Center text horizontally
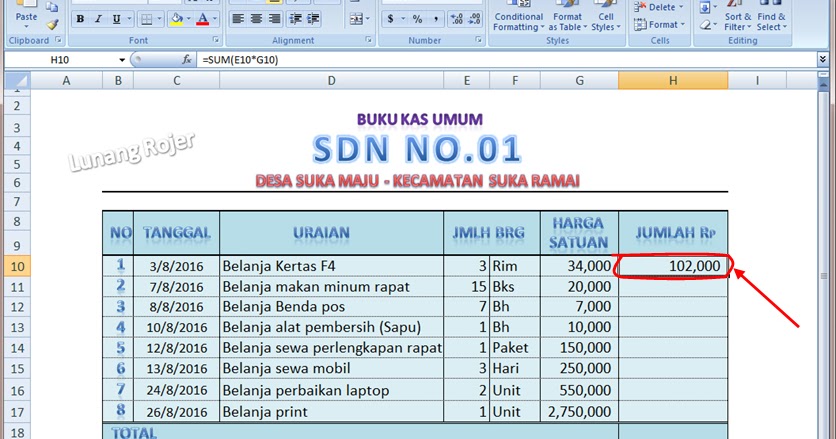836x439 pixels. click(256, 19)
